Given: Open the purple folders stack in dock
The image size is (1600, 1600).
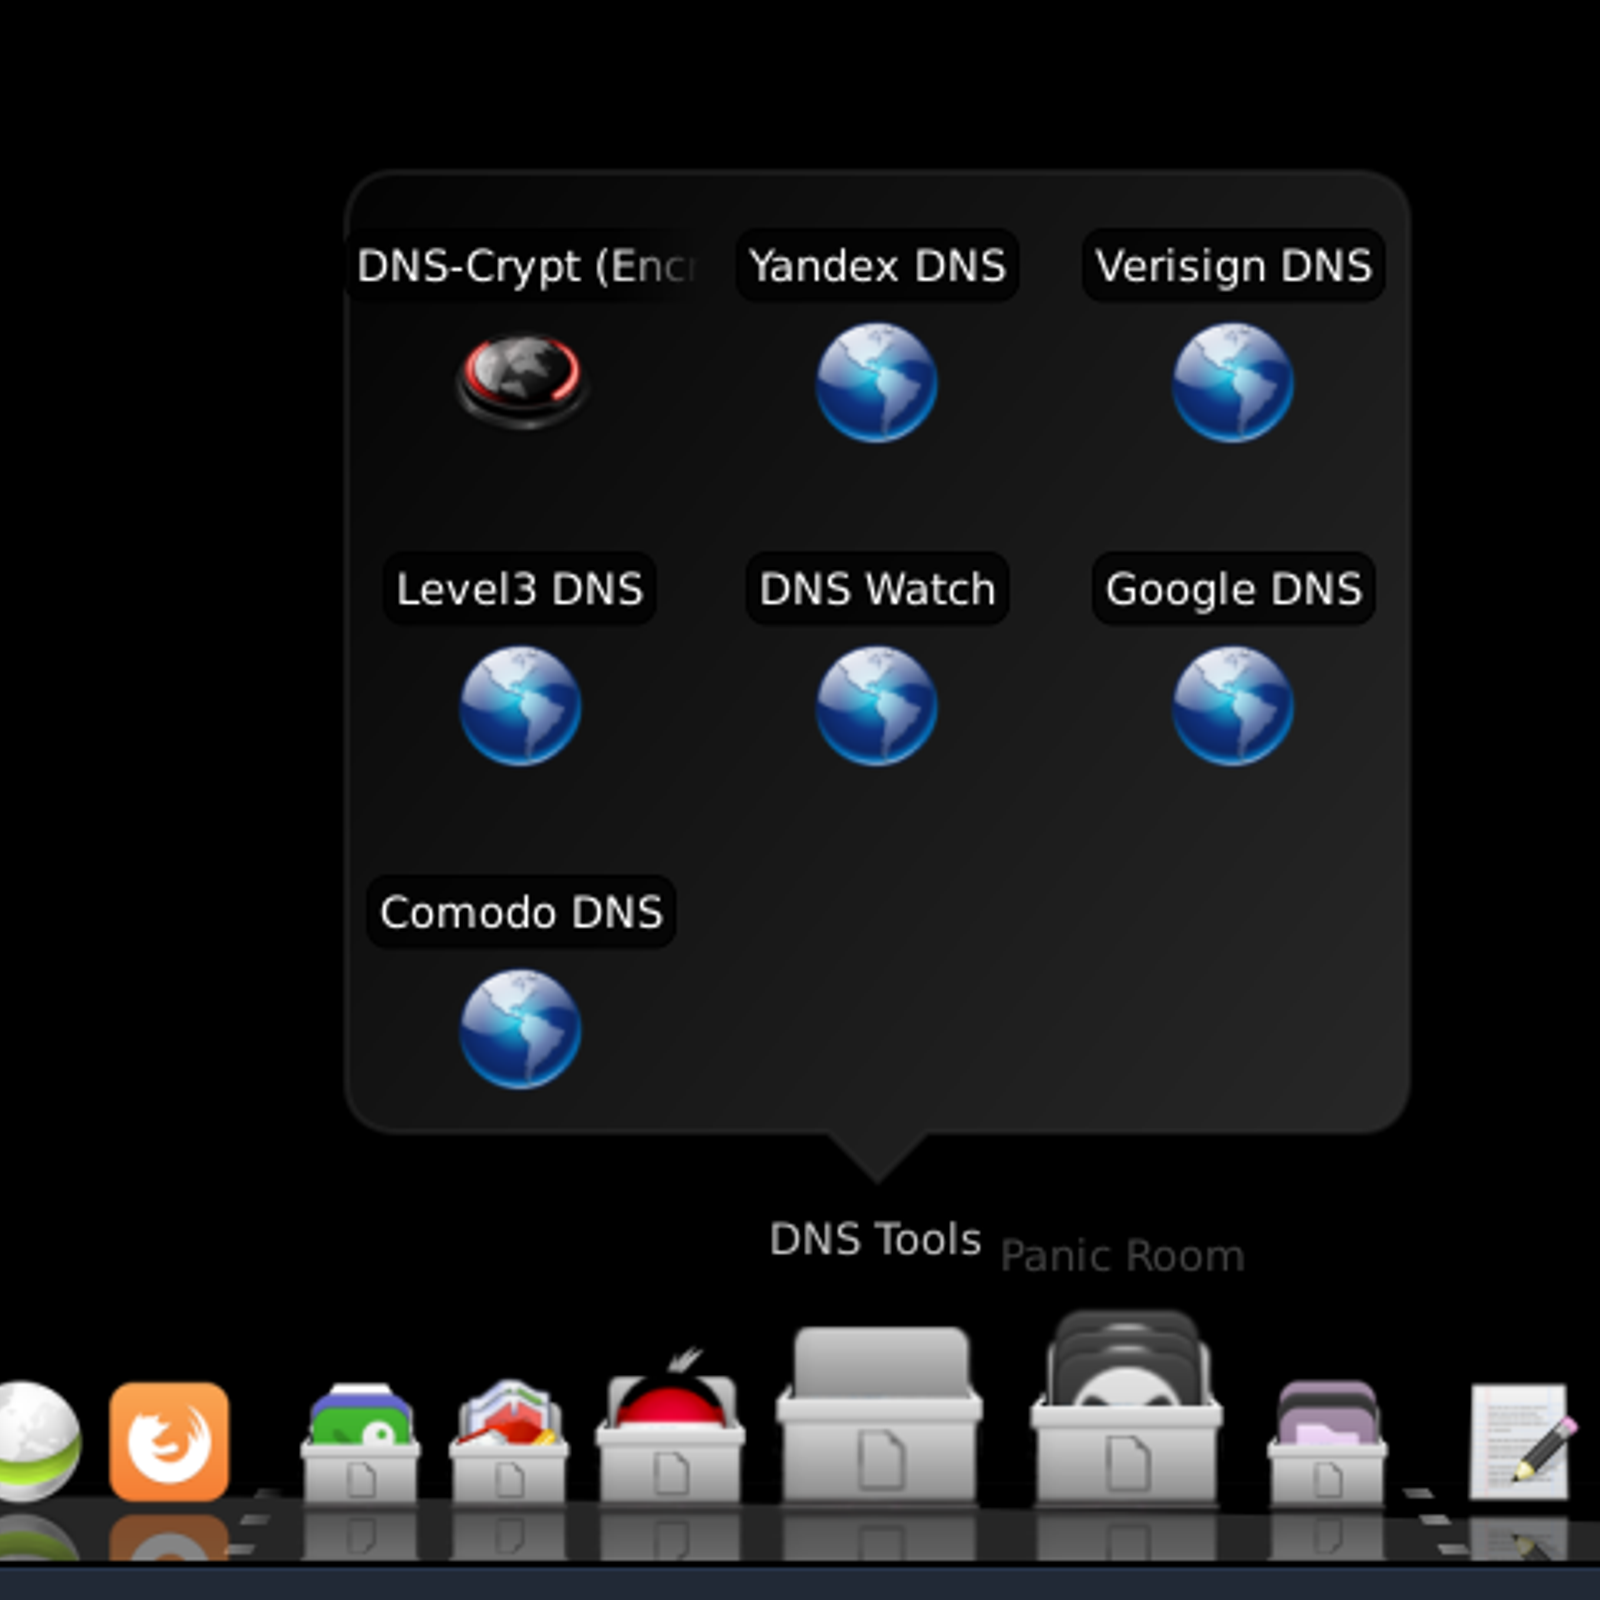Looking at the screenshot, I should point(1328,1442).
